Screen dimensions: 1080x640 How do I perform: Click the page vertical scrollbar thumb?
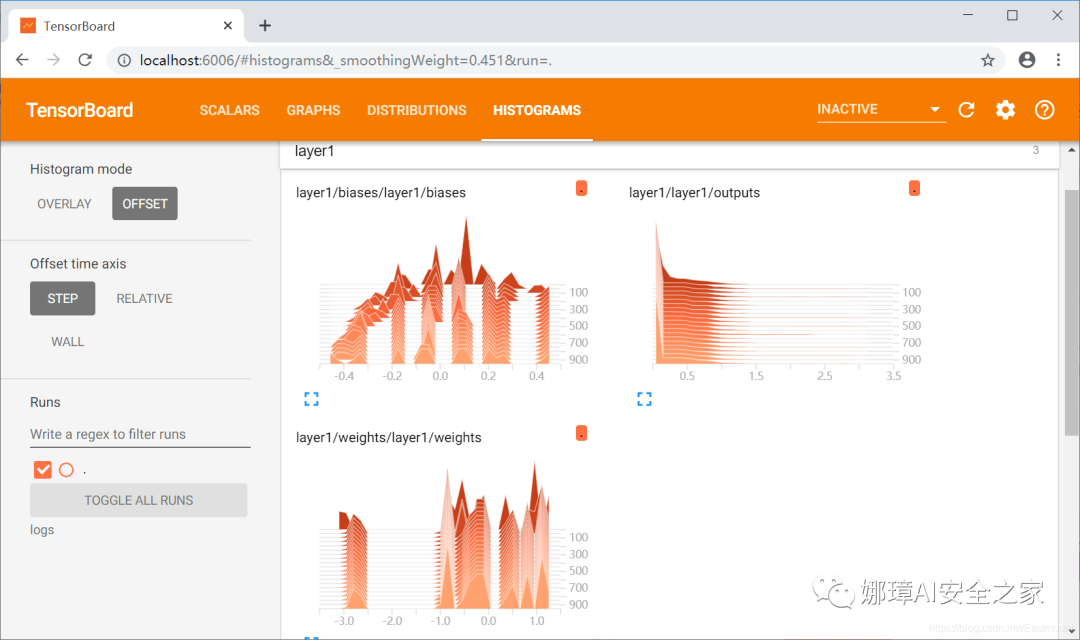(1072, 312)
